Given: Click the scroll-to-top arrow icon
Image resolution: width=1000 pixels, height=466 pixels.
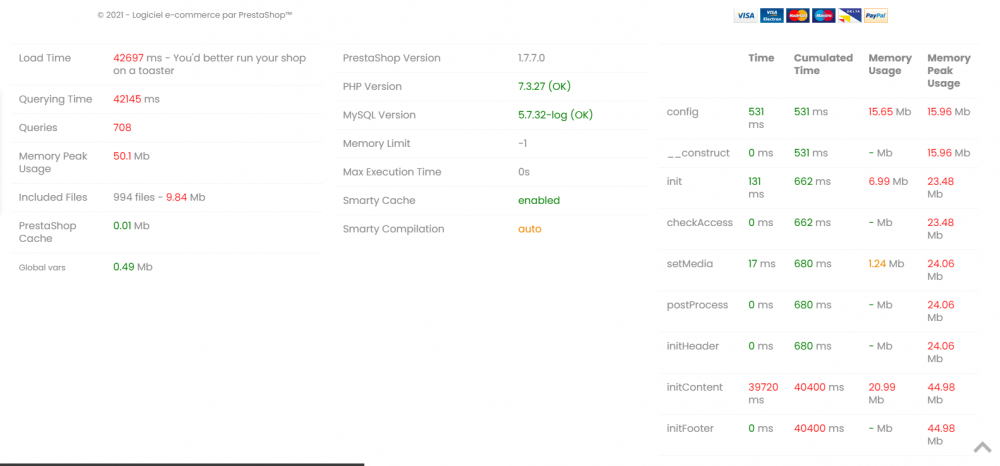Looking at the screenshot, I should pyautogui.click(x=982, y=446).
